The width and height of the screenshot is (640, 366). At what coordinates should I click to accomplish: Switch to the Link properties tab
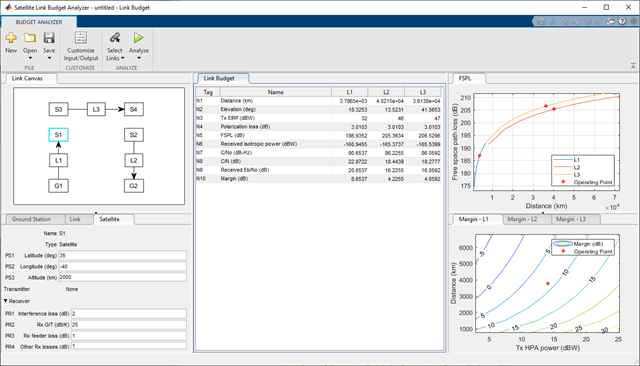tap(75, 220)
